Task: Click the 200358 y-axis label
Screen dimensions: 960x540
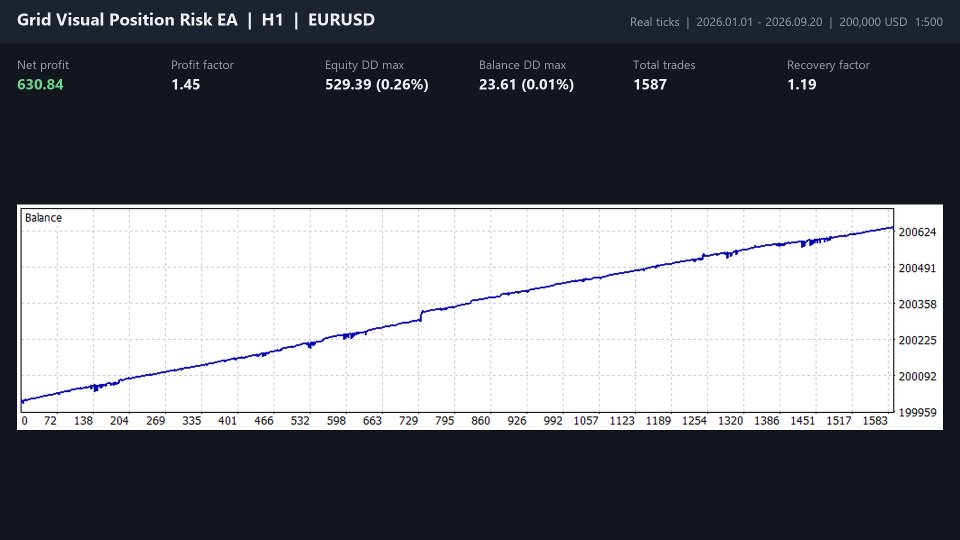Action: click(917, 304)
